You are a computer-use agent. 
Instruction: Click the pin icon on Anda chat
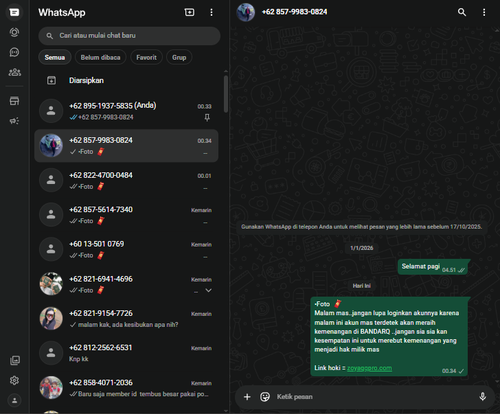[x=207, y=117]
